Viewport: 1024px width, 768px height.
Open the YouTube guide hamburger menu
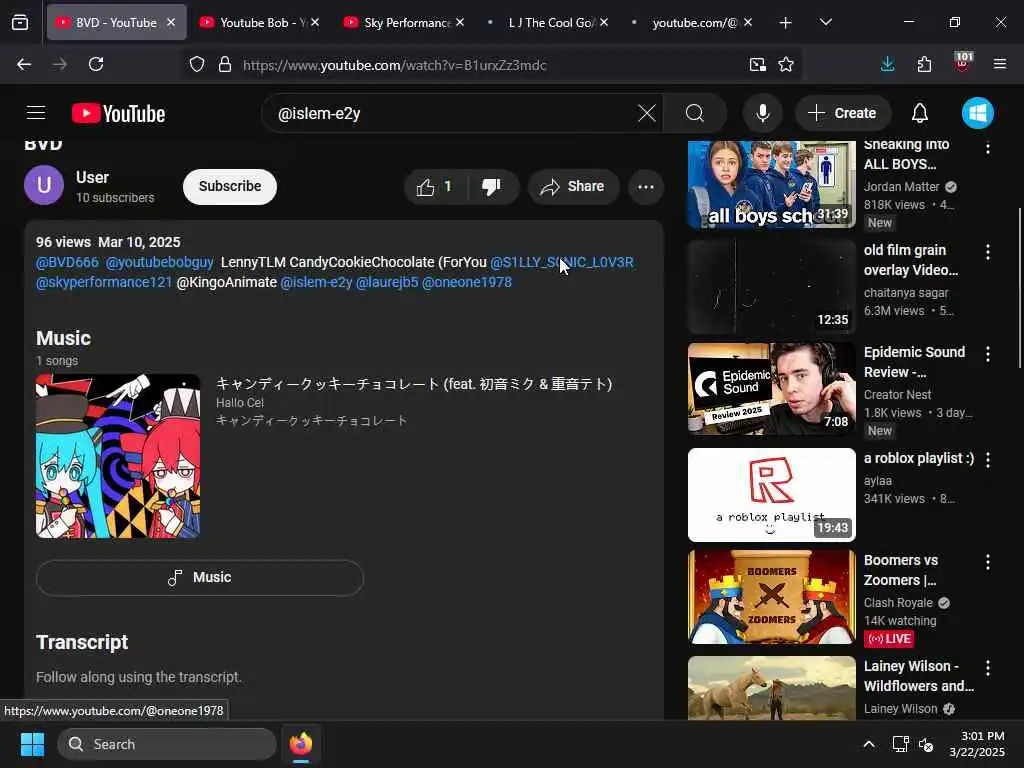(x=36, y=113)
